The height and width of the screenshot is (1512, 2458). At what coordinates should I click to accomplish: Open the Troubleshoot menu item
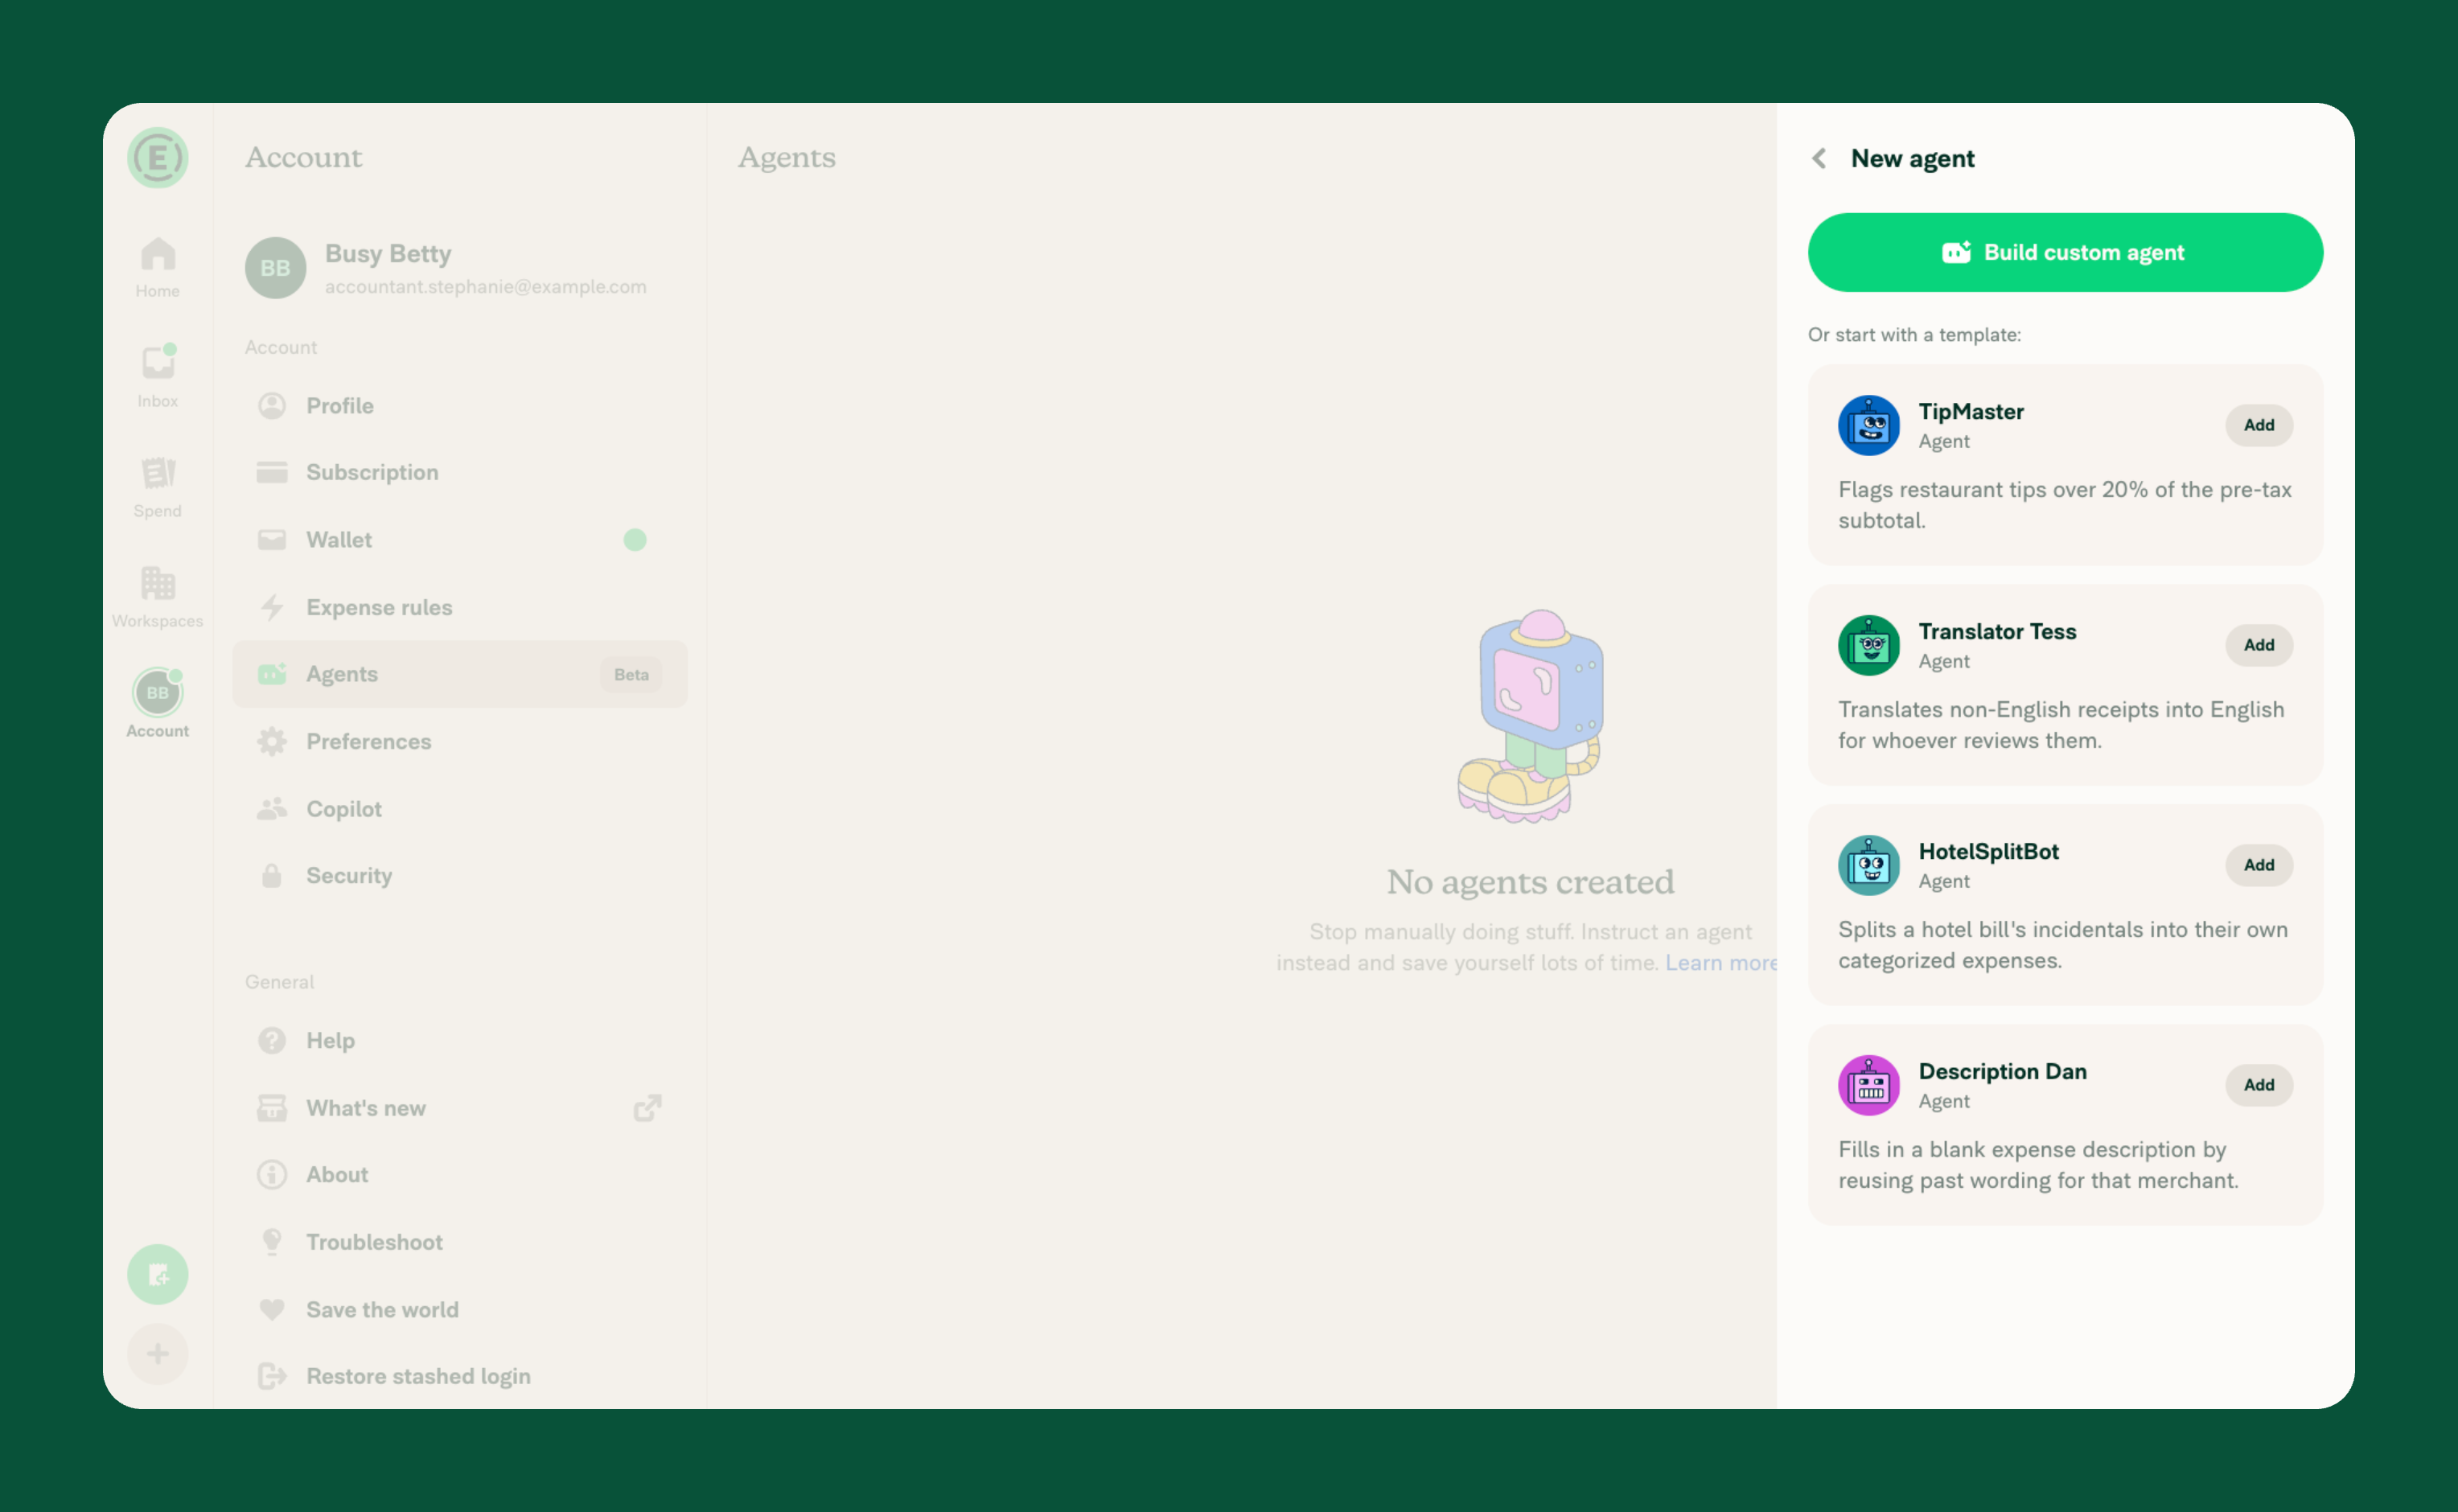point(460,1242)
